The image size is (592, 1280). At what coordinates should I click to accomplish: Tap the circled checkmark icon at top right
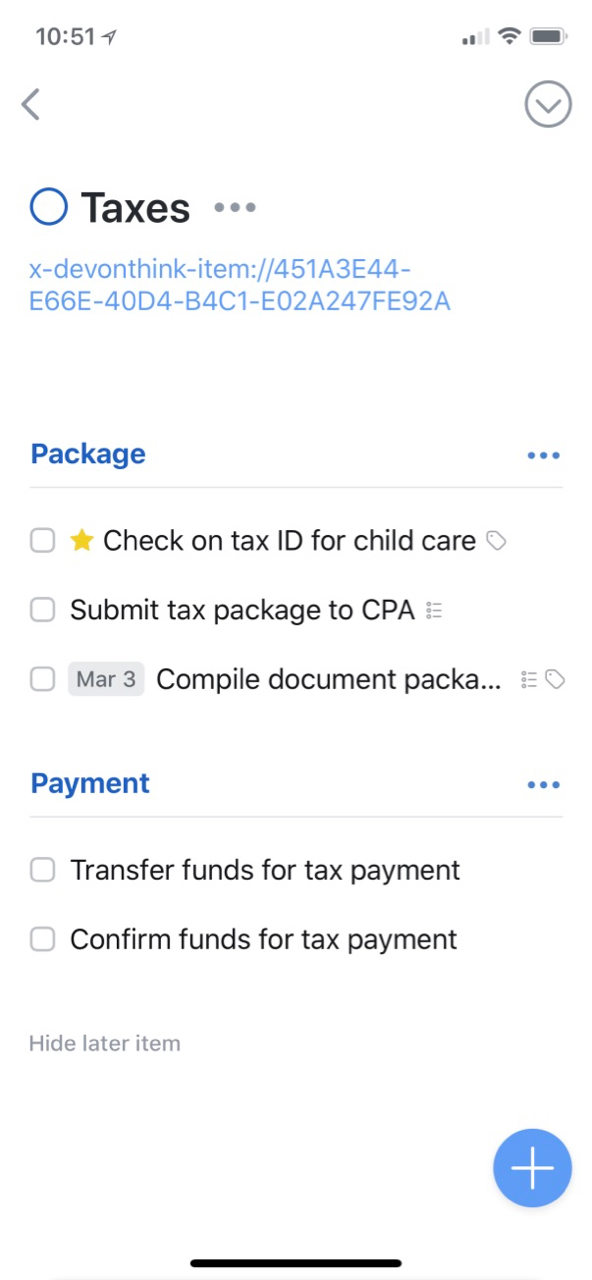[548, 104]
